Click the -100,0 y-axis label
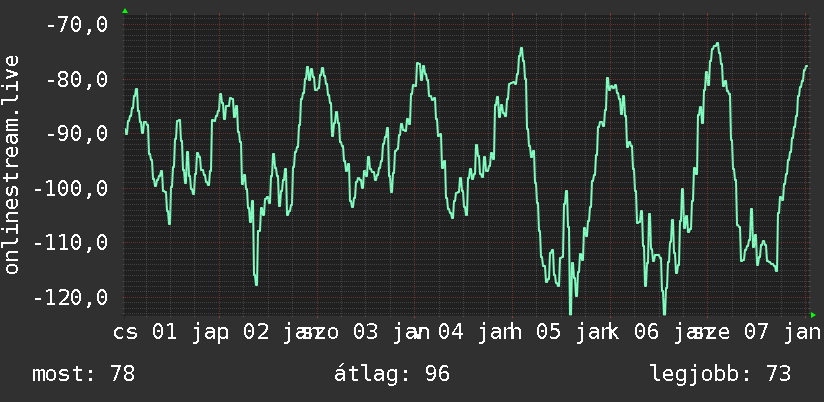The width and height of the screenshot is (824, 402). (x=70, y=188)
